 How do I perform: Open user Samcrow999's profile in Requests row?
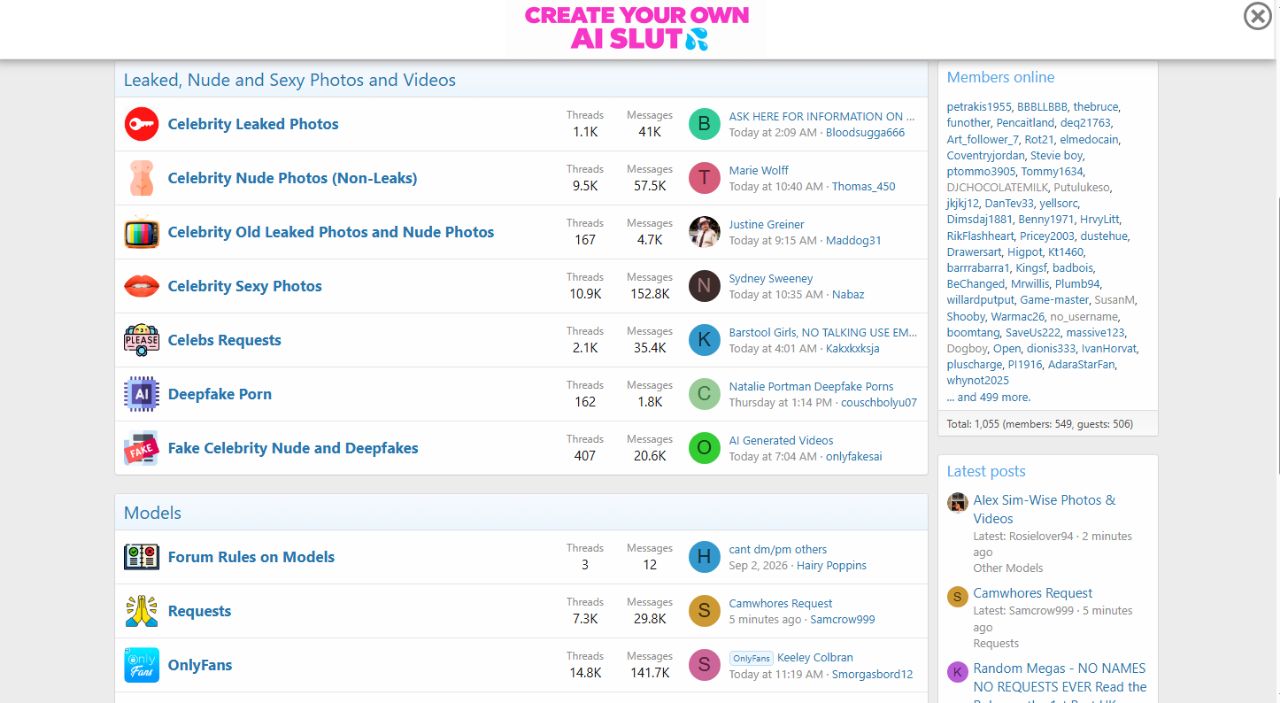[843, 619]
